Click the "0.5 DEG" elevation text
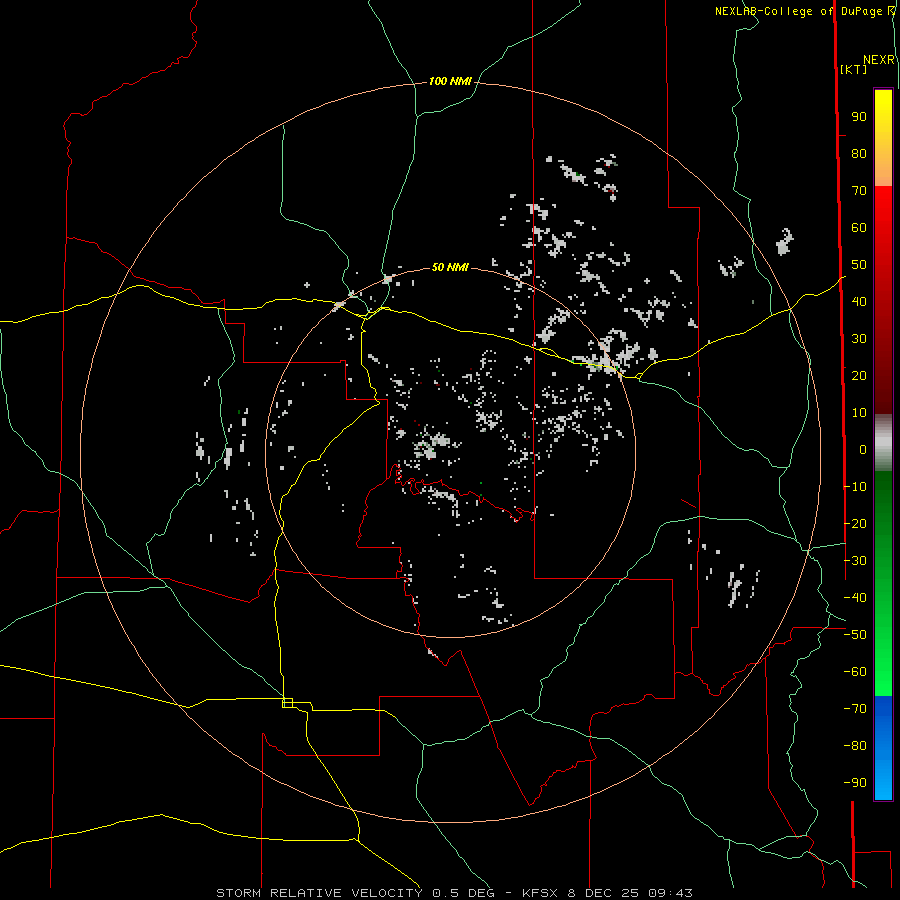The height and width of the screenshot is (900, 900). [463, 893]
